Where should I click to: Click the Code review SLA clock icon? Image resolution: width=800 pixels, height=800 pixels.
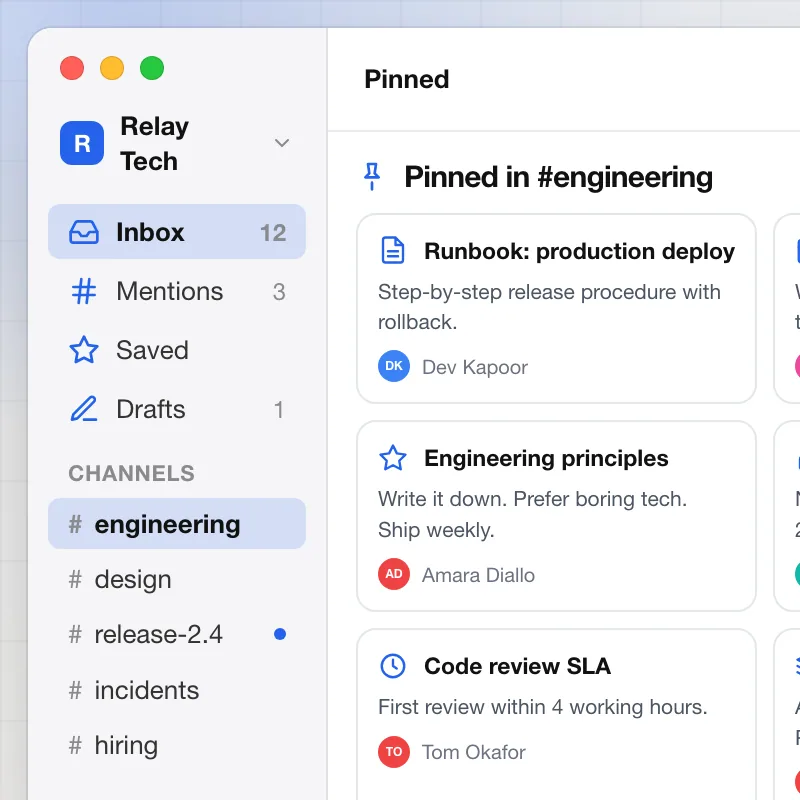(x=393, y=666)
